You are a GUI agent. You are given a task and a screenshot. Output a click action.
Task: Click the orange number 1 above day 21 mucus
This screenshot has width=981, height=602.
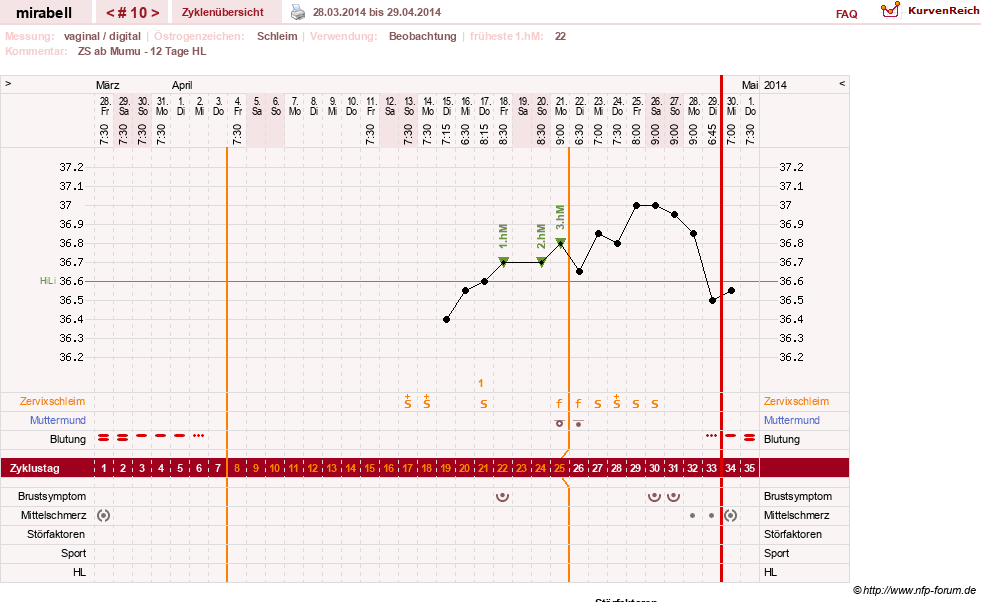coord(480,383)
